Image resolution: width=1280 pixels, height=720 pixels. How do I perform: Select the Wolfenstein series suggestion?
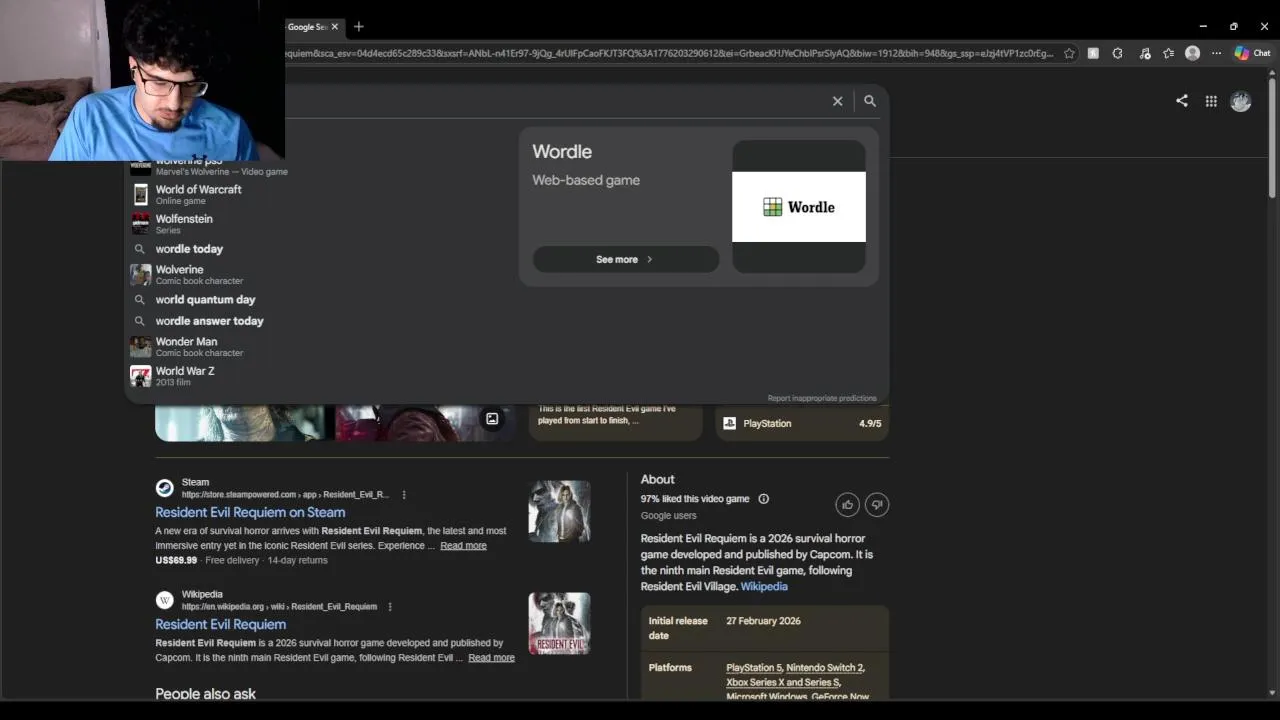point(184,223)
